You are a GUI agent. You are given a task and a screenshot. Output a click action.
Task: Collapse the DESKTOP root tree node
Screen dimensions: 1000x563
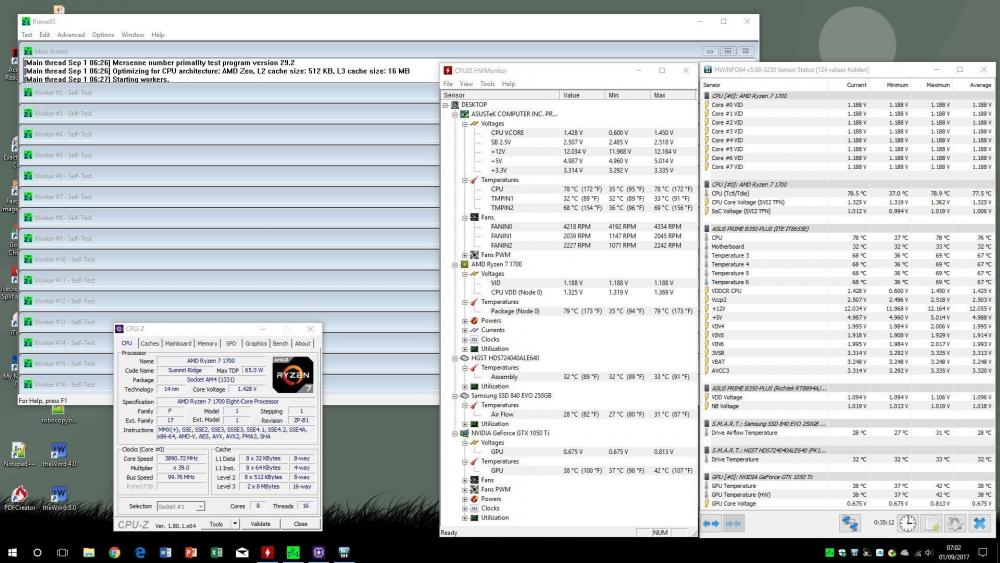click(x=447, y=104)
